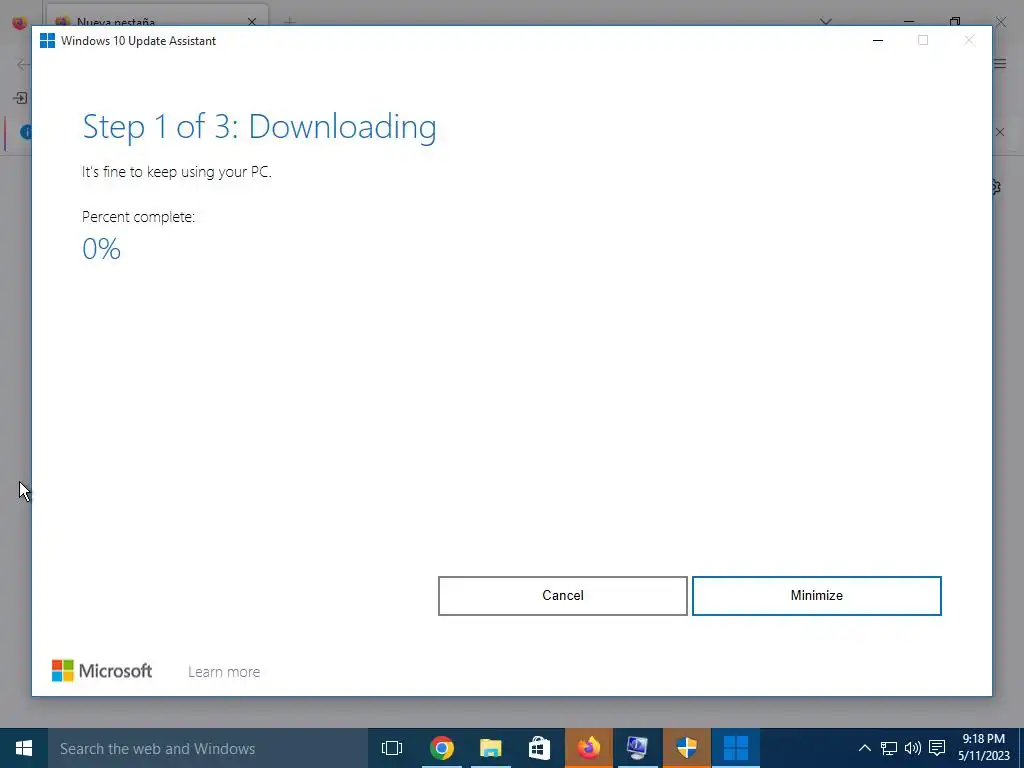
Task: Open the Firefox new tab settings gear
Action: coord(996,187)
